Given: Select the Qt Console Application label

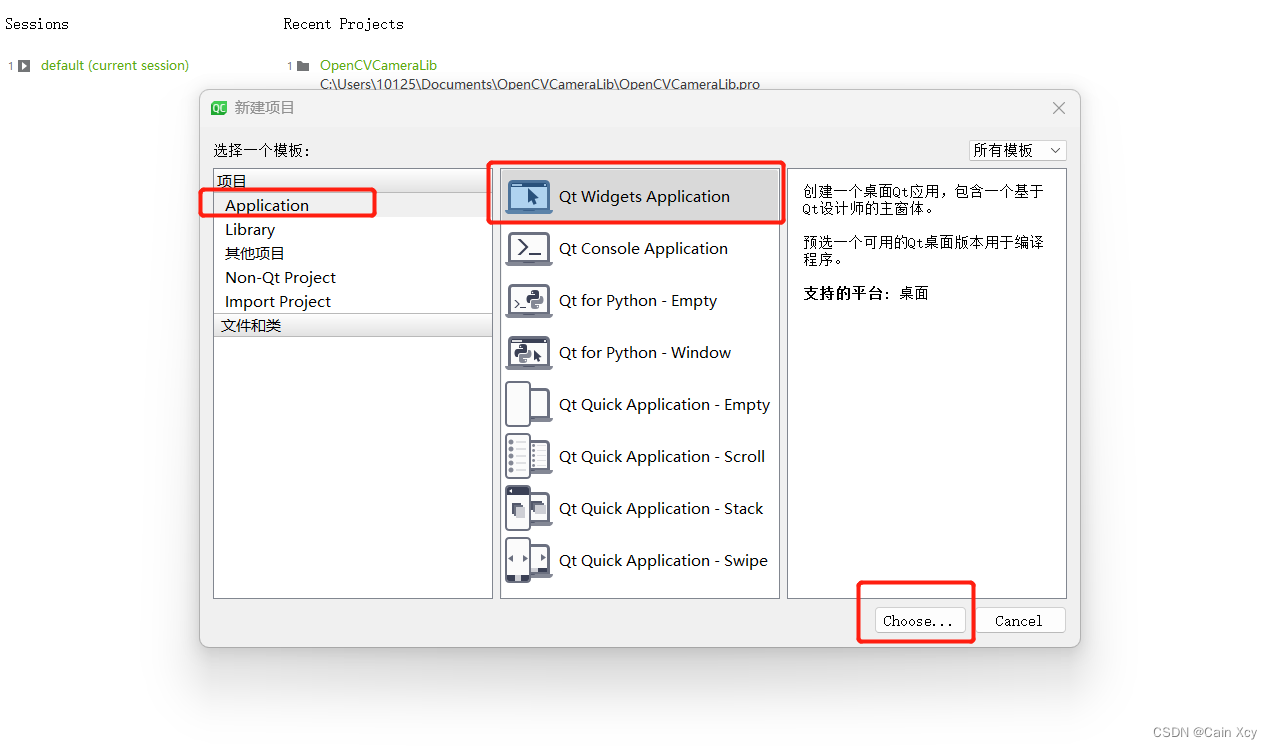Looking at the screenshot, I should 643,248.
